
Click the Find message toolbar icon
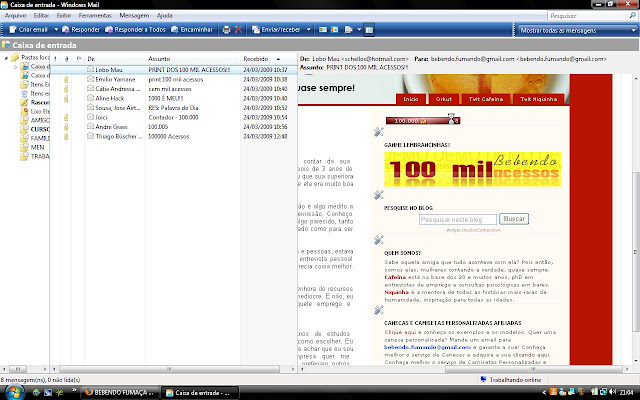[349, 29]
